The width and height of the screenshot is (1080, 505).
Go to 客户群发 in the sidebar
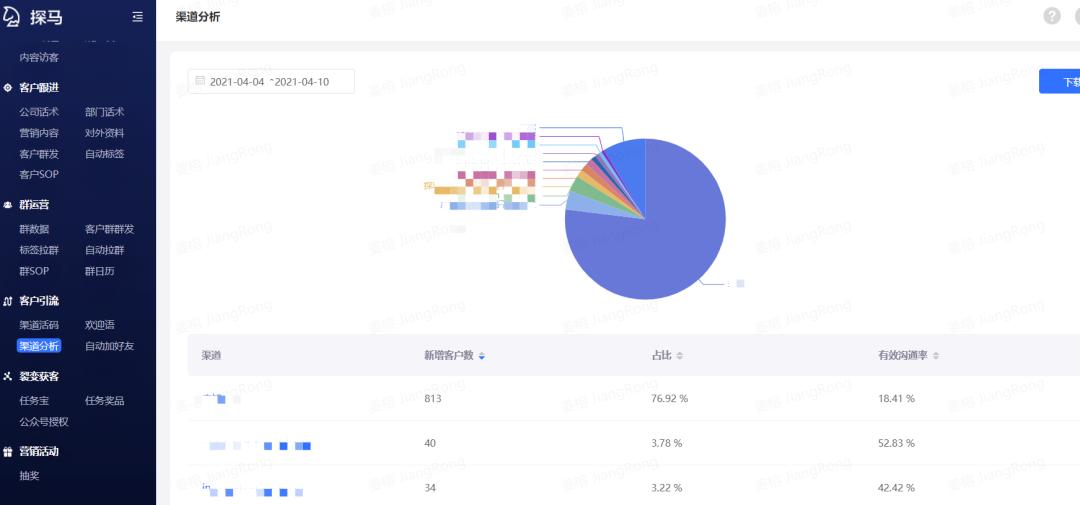coord(39,154)
